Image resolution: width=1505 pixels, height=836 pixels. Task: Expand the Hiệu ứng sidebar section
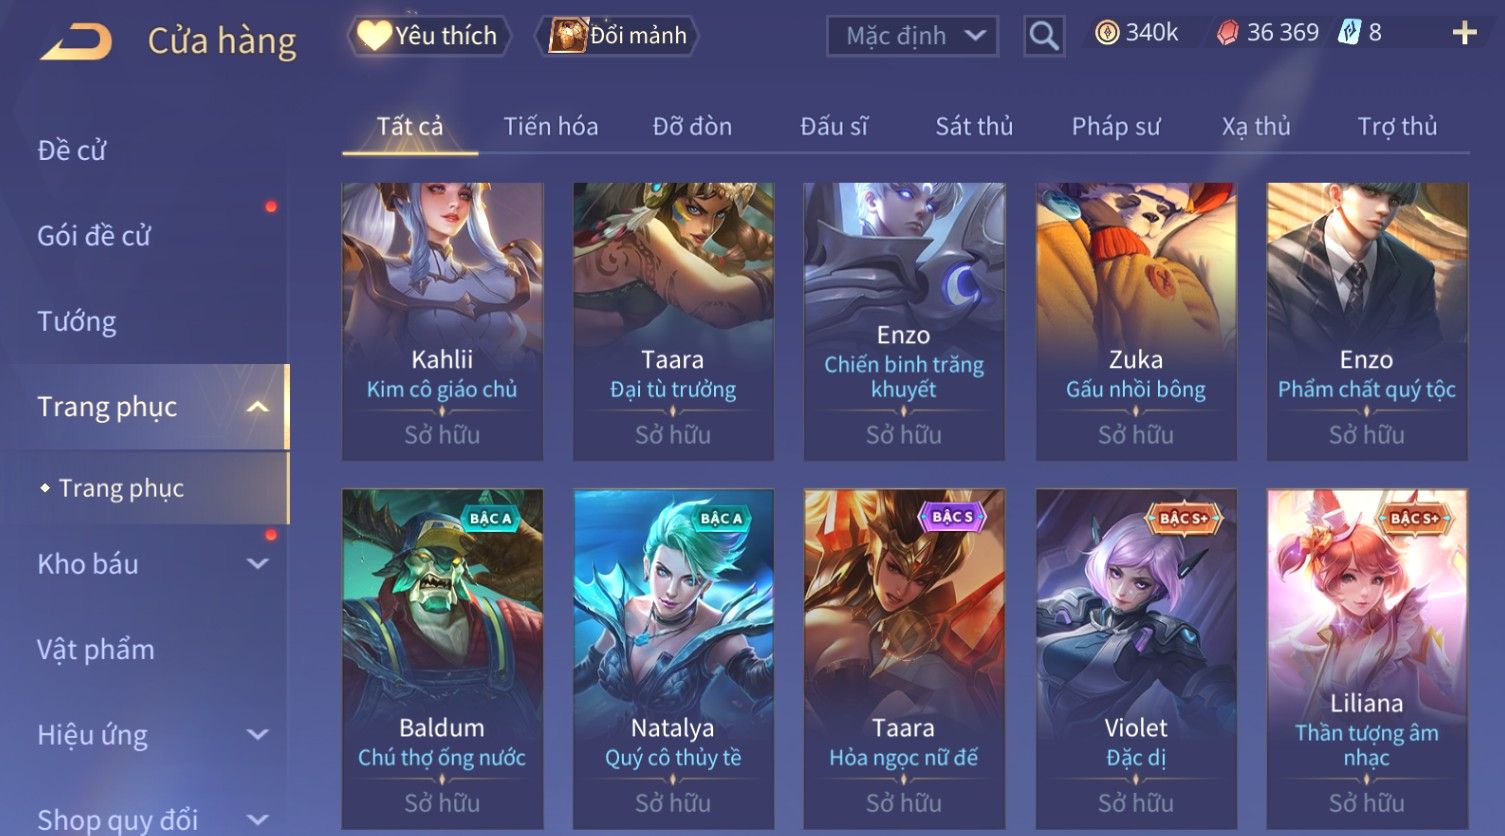tap(258, 735)
